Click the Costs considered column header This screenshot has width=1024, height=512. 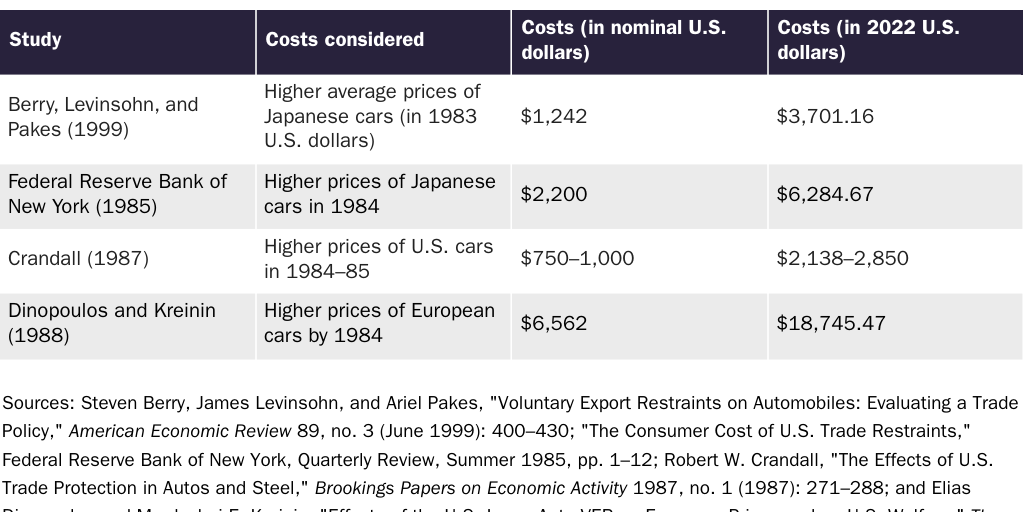[x=344, y=40]
